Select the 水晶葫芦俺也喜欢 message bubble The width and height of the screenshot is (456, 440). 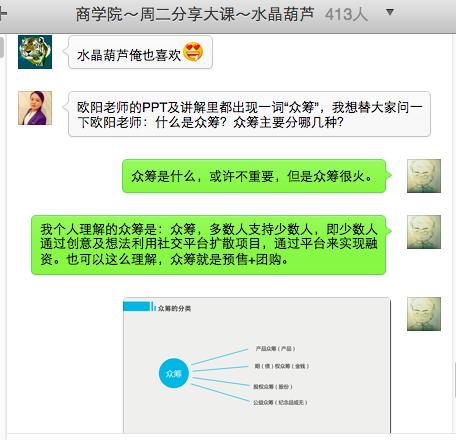[x=140, y=53]
